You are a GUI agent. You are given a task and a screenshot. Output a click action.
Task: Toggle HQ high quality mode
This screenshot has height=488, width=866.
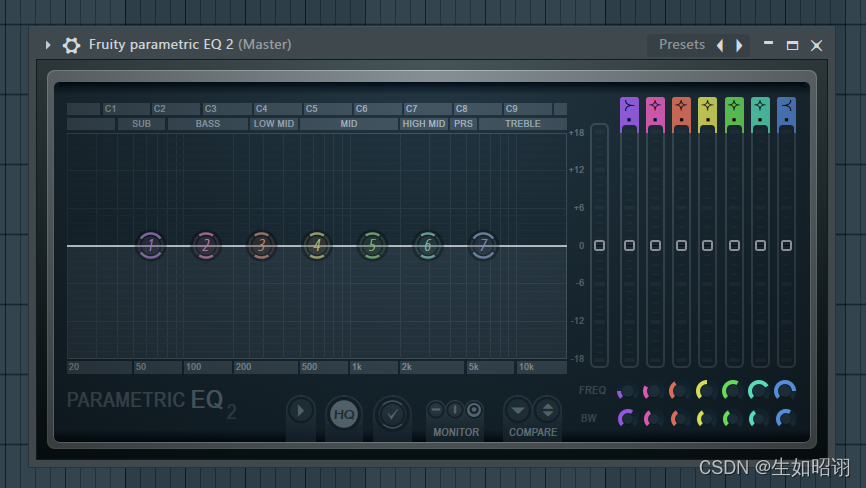tap(344, 414)
